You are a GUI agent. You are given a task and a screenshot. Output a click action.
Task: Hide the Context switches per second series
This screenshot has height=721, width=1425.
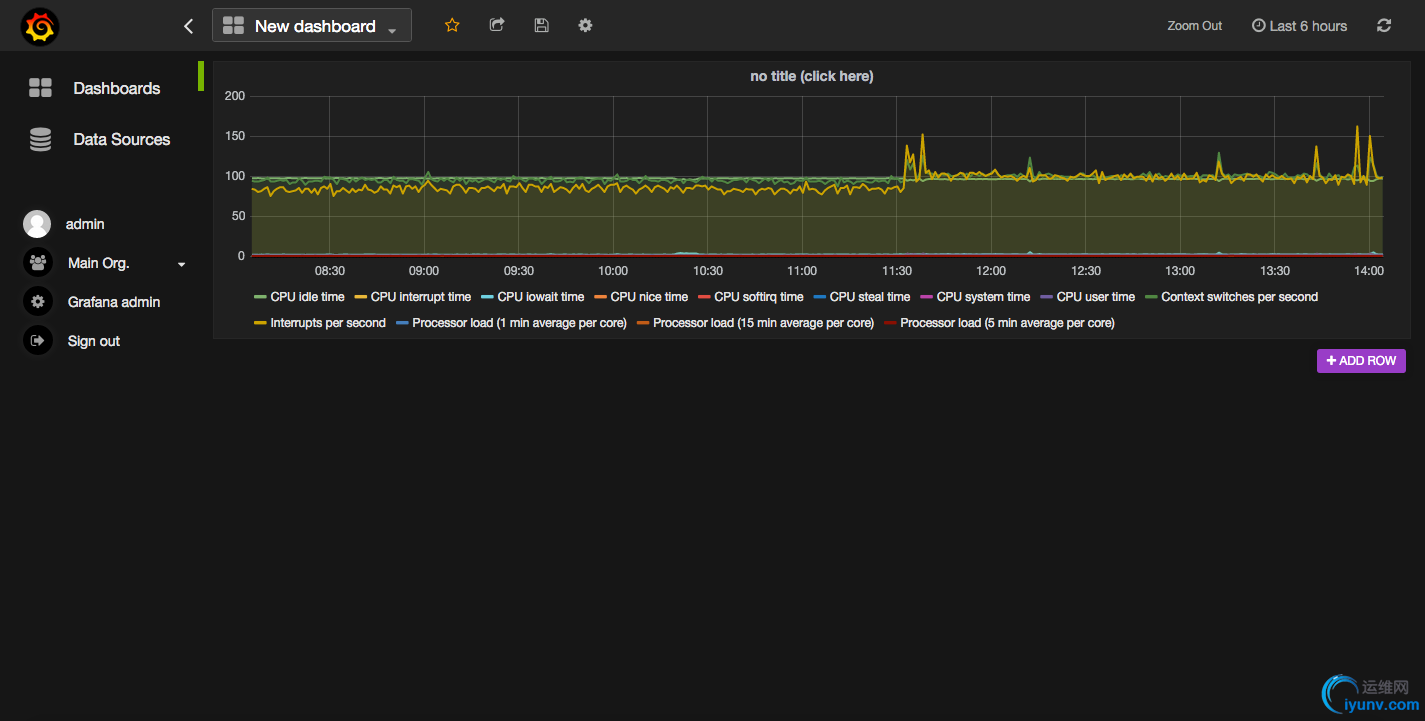[1239, 297]
